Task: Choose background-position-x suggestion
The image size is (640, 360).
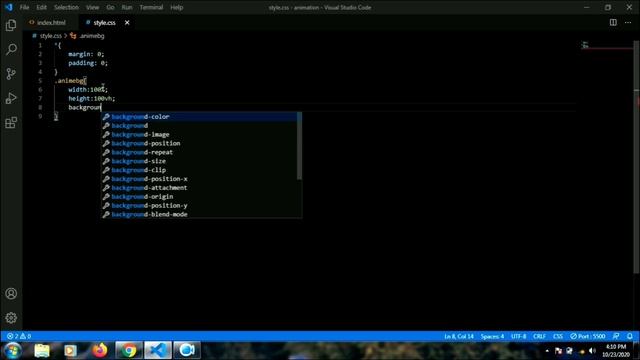Action: pyautogui.click(x=199, y=179)
